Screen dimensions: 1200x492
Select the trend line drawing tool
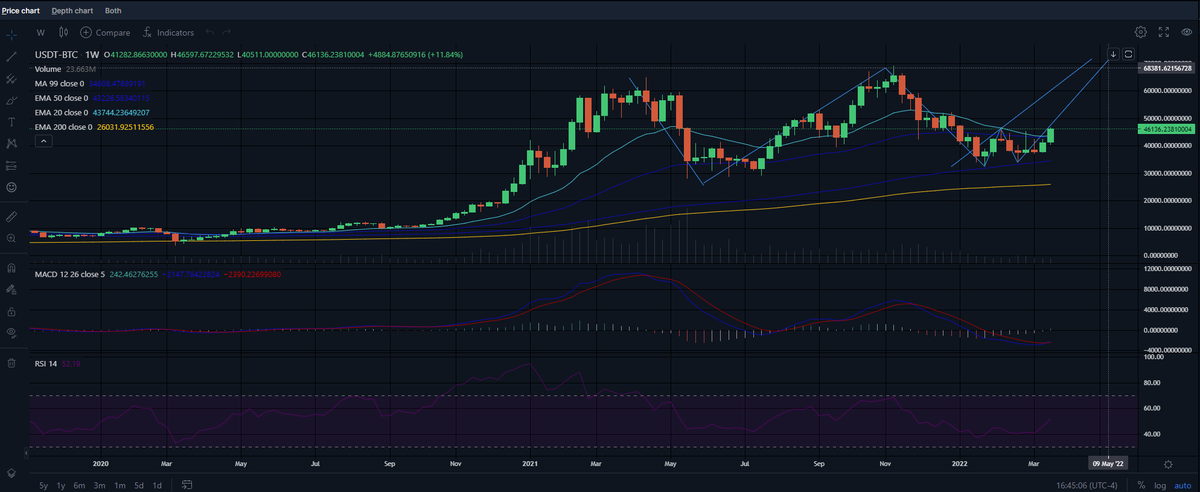pyautogui.click(x=11, y=55)
